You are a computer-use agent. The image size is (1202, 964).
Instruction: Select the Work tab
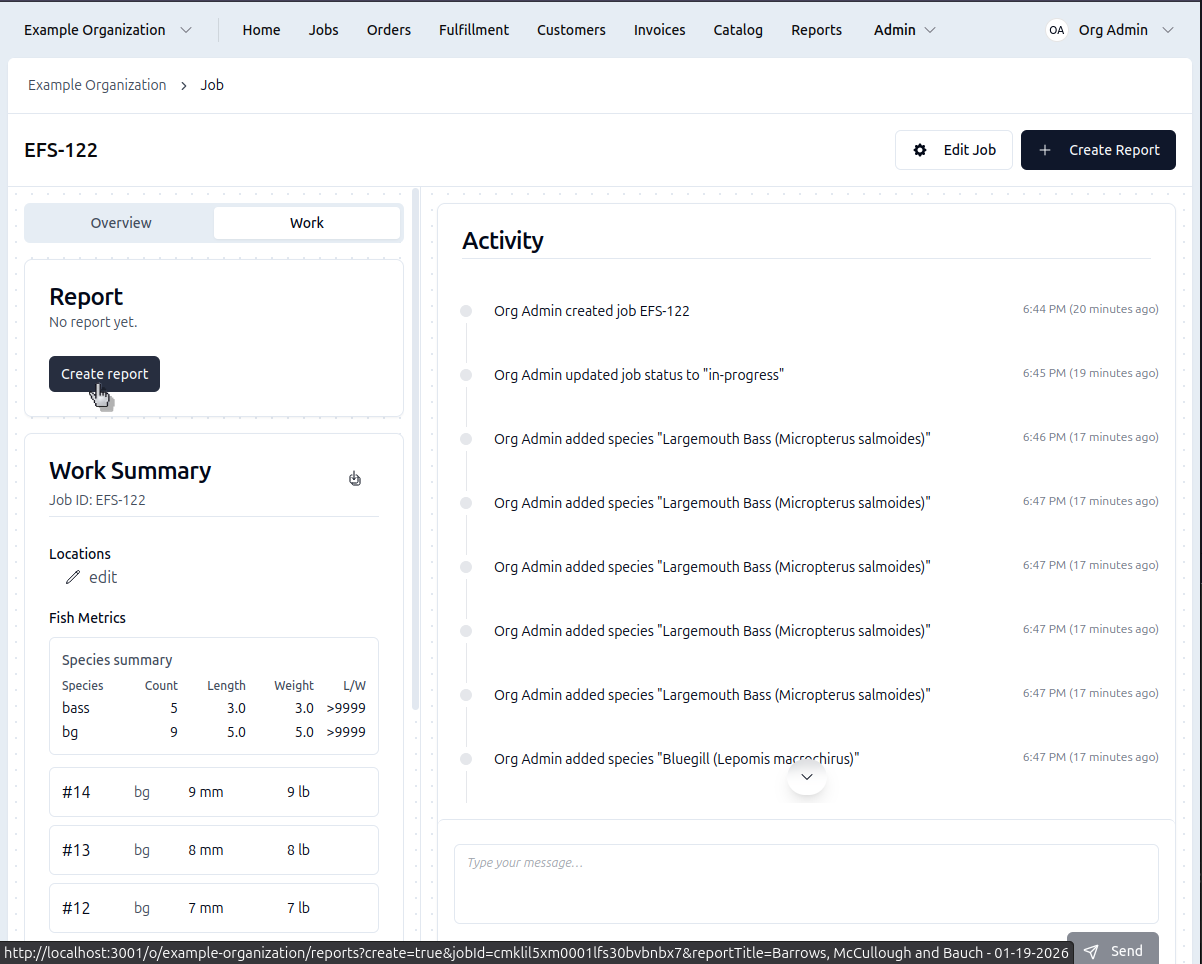[307, 223]
